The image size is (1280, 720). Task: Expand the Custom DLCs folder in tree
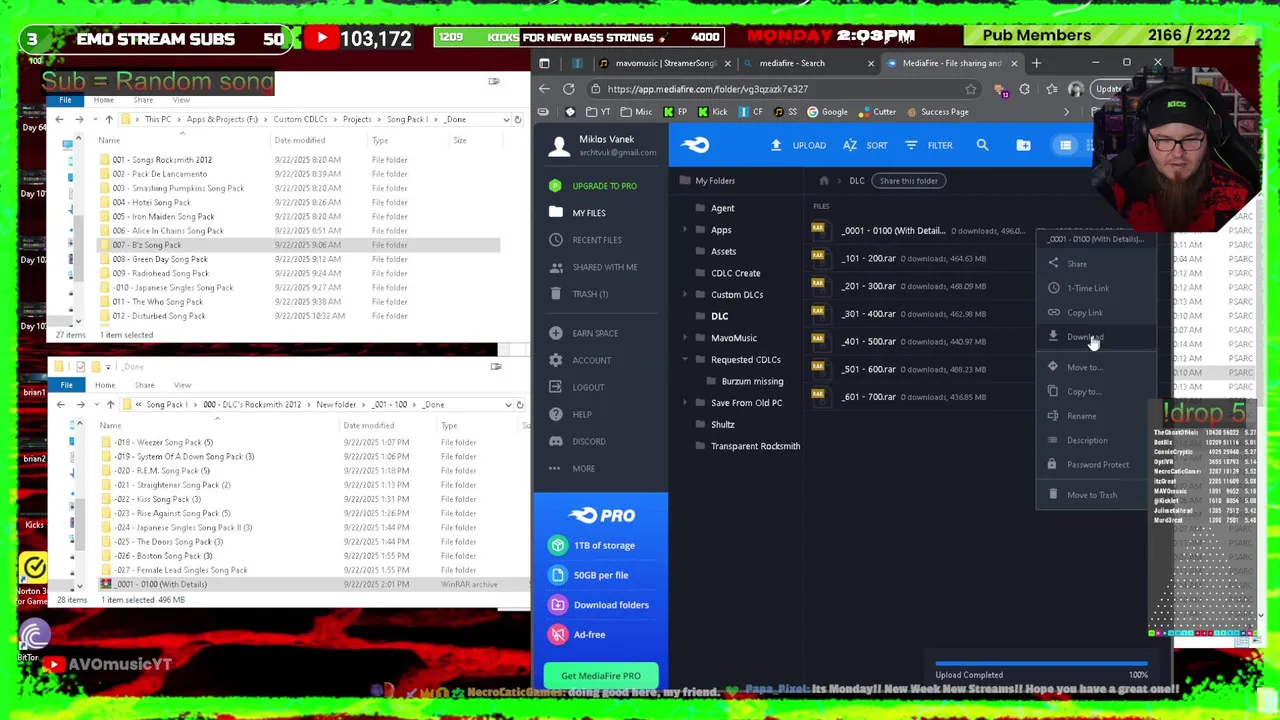685,295
